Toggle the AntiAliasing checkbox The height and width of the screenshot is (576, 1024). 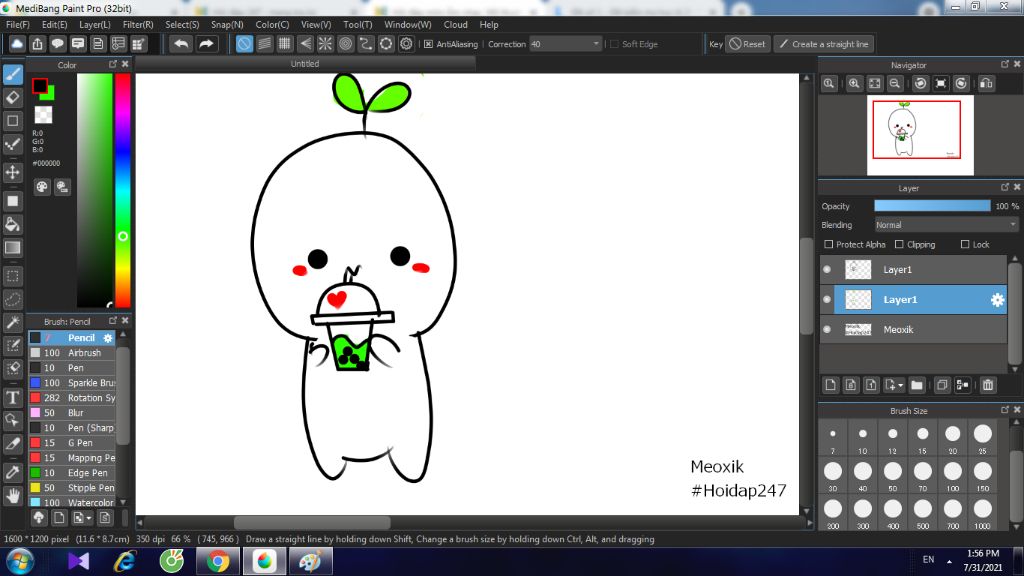[x=428, y=44]
